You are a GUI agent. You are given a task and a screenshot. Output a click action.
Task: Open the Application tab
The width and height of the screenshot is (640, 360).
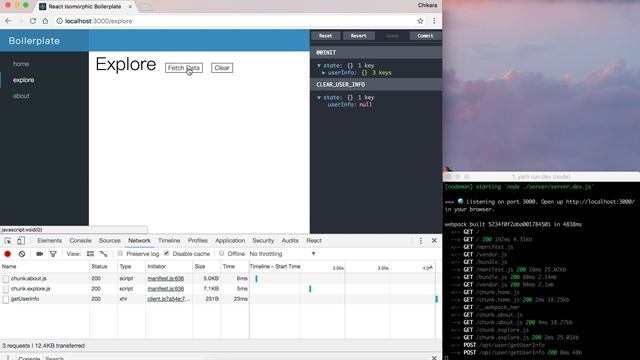(230, 241)
